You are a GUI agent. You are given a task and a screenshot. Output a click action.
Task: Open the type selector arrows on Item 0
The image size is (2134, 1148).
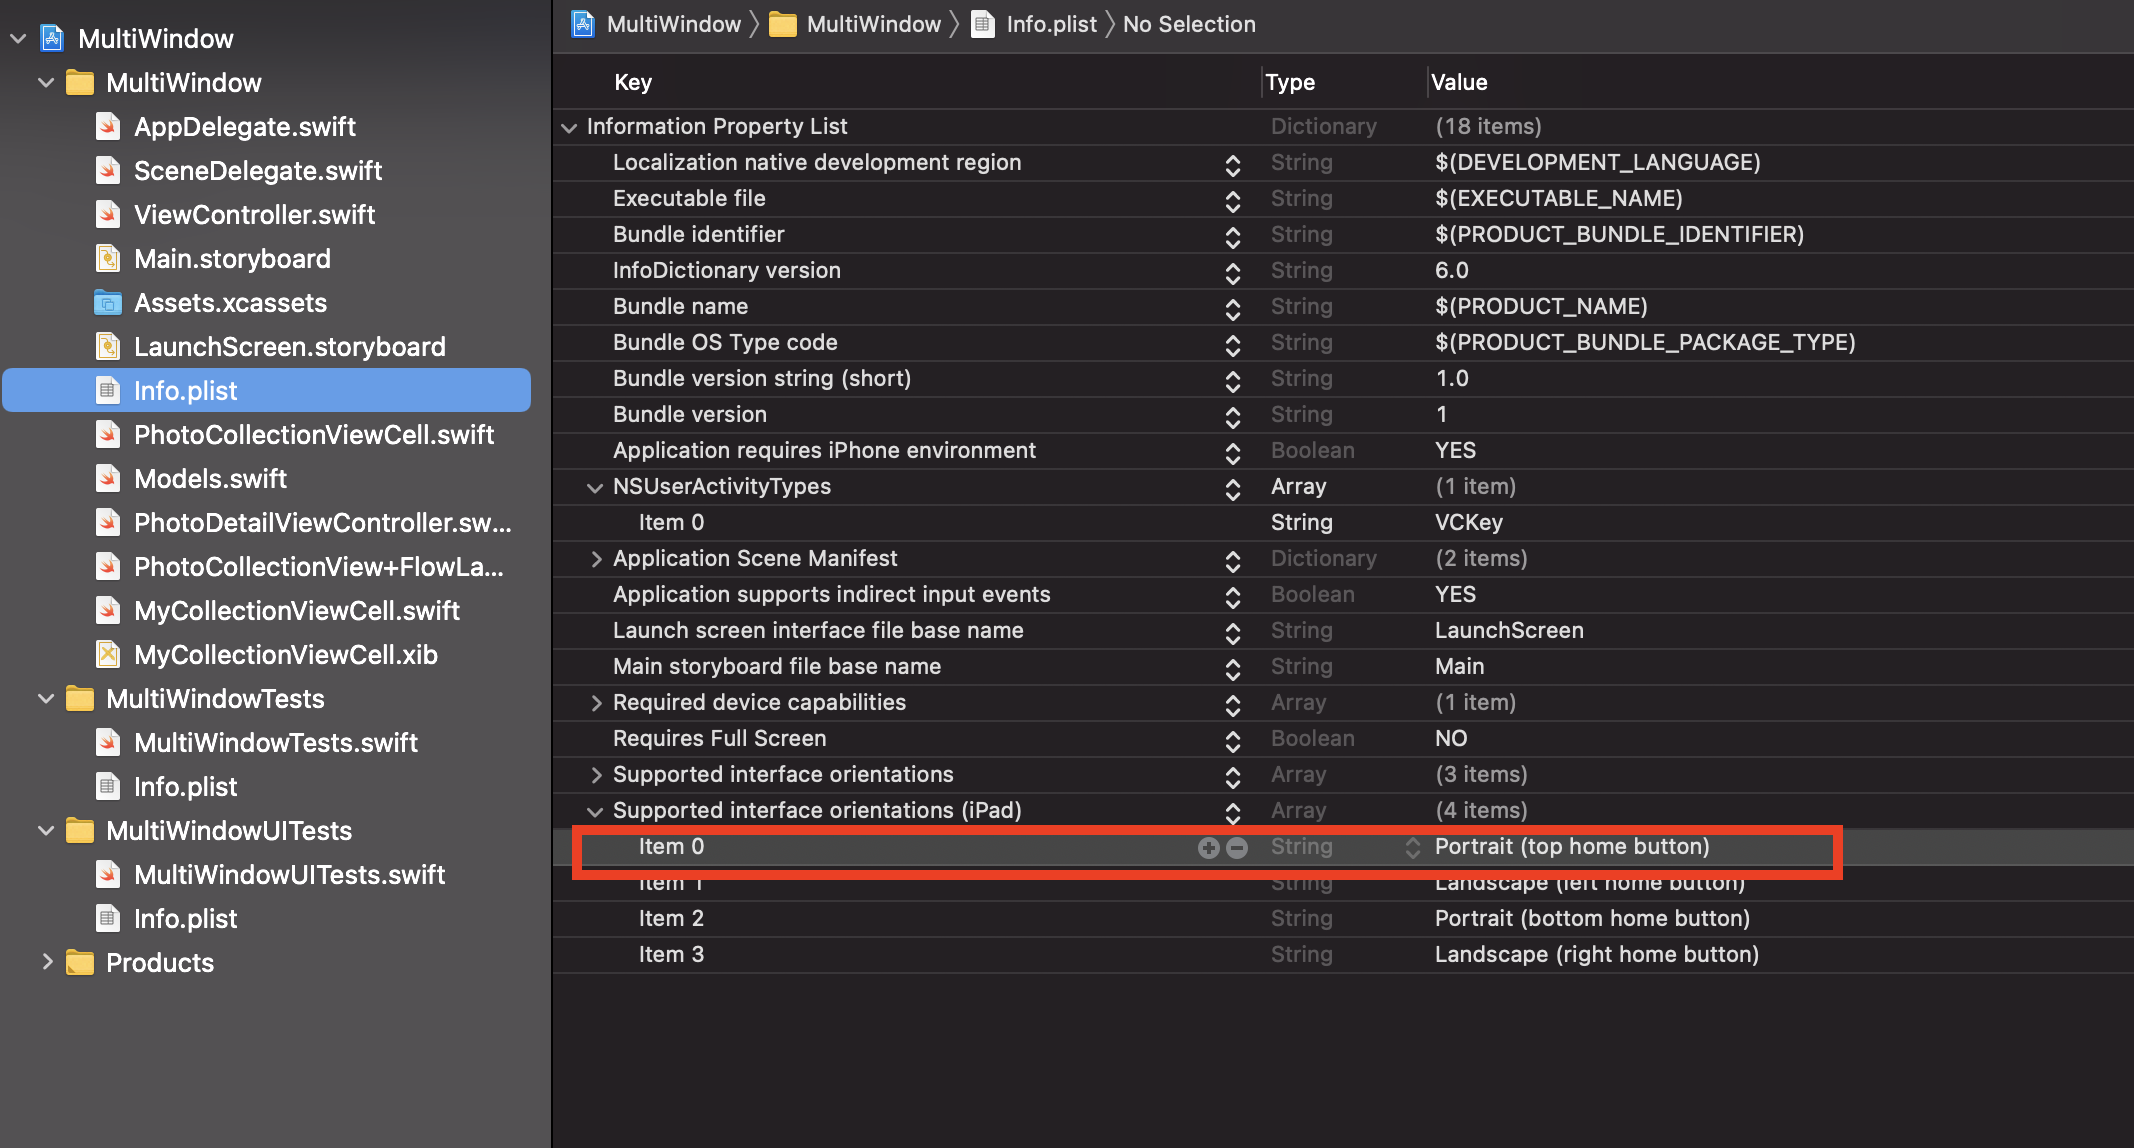[1412, 848]
